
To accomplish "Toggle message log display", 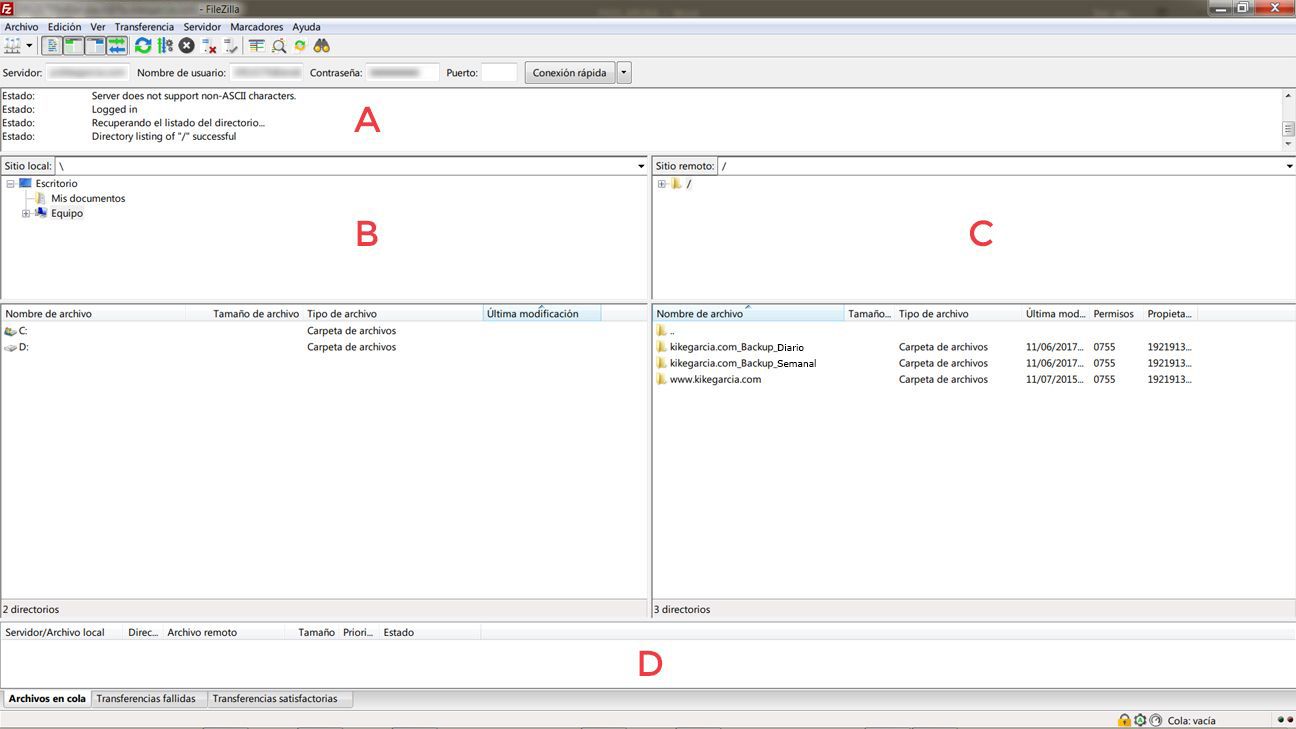I will tap(52, 45).
